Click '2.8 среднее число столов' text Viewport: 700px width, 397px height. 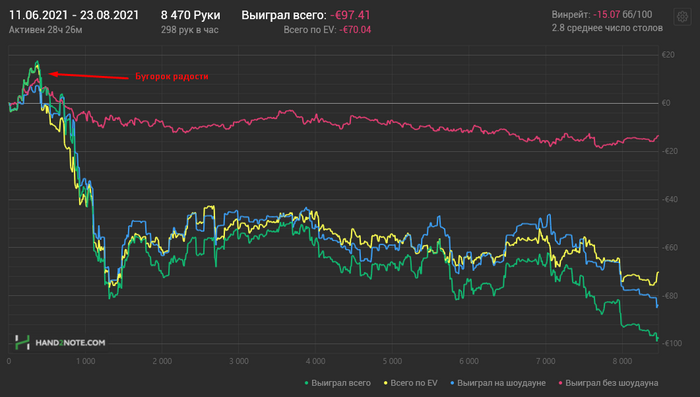coord(607,28)
